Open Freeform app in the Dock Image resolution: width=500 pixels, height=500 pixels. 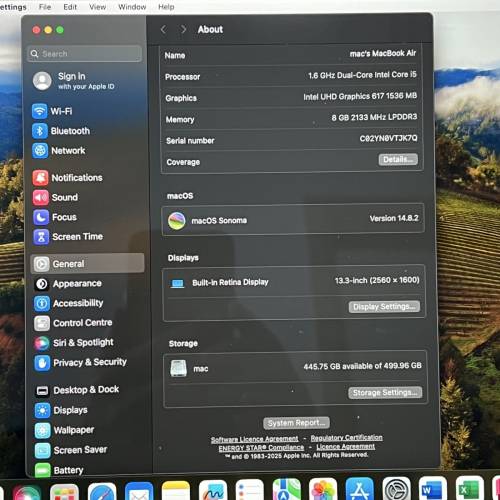point(213,490)
